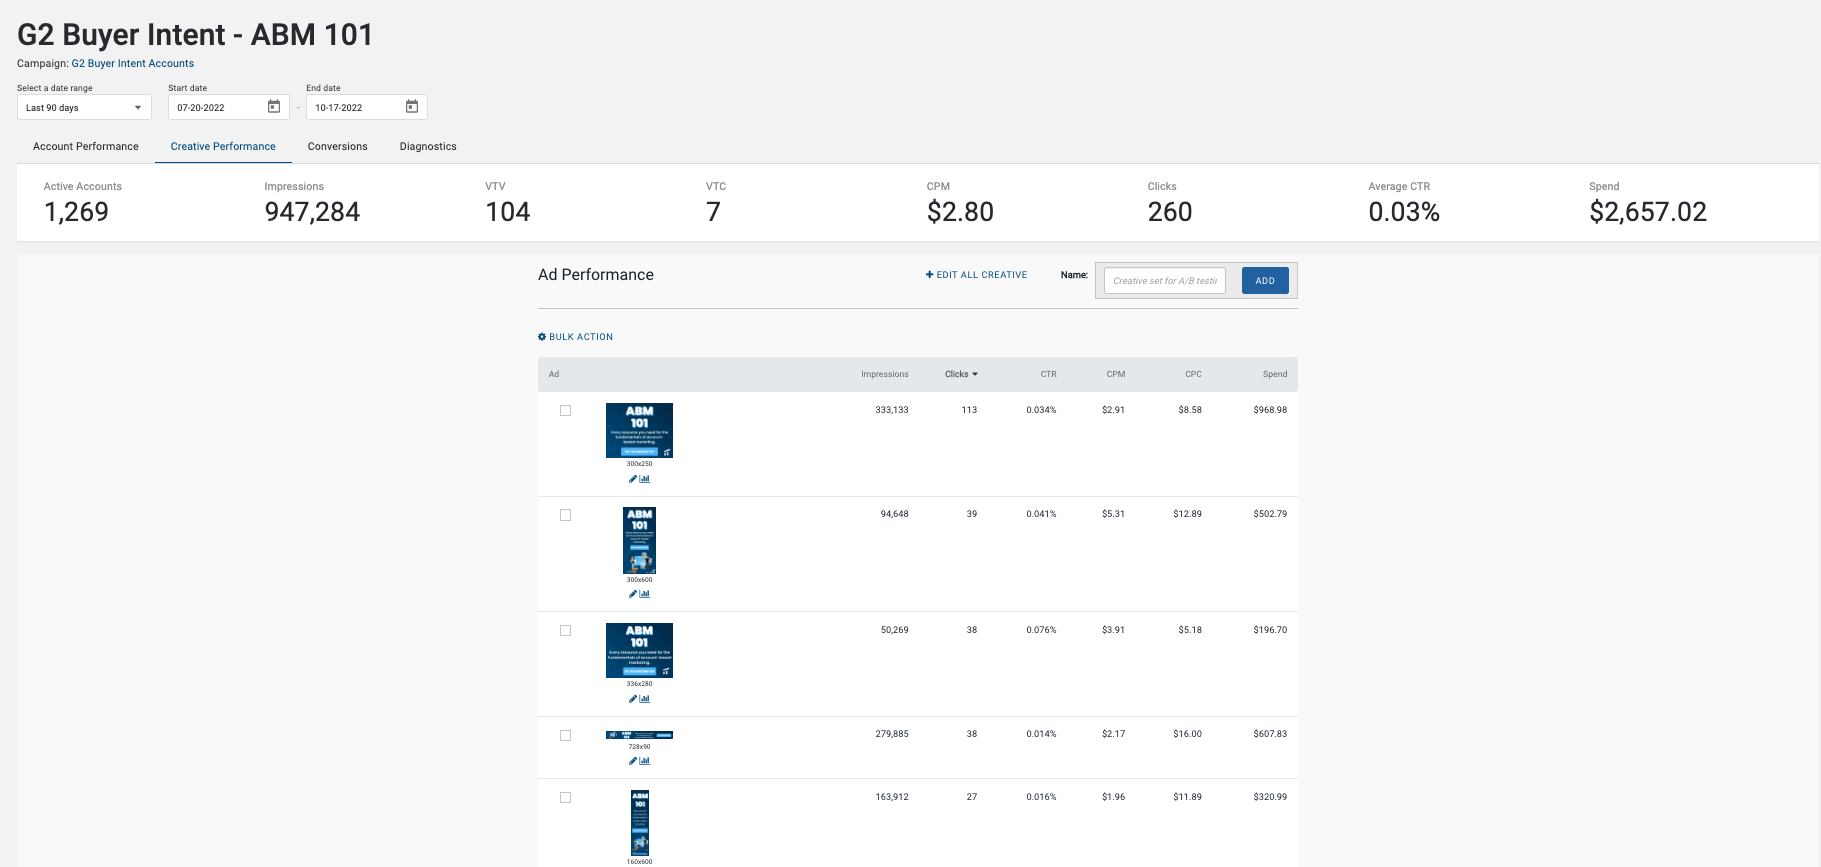This screenshot has height=867, width=1821.
Task: Edit the 336x280 ad with pencil icon
Action: (633, 699)
